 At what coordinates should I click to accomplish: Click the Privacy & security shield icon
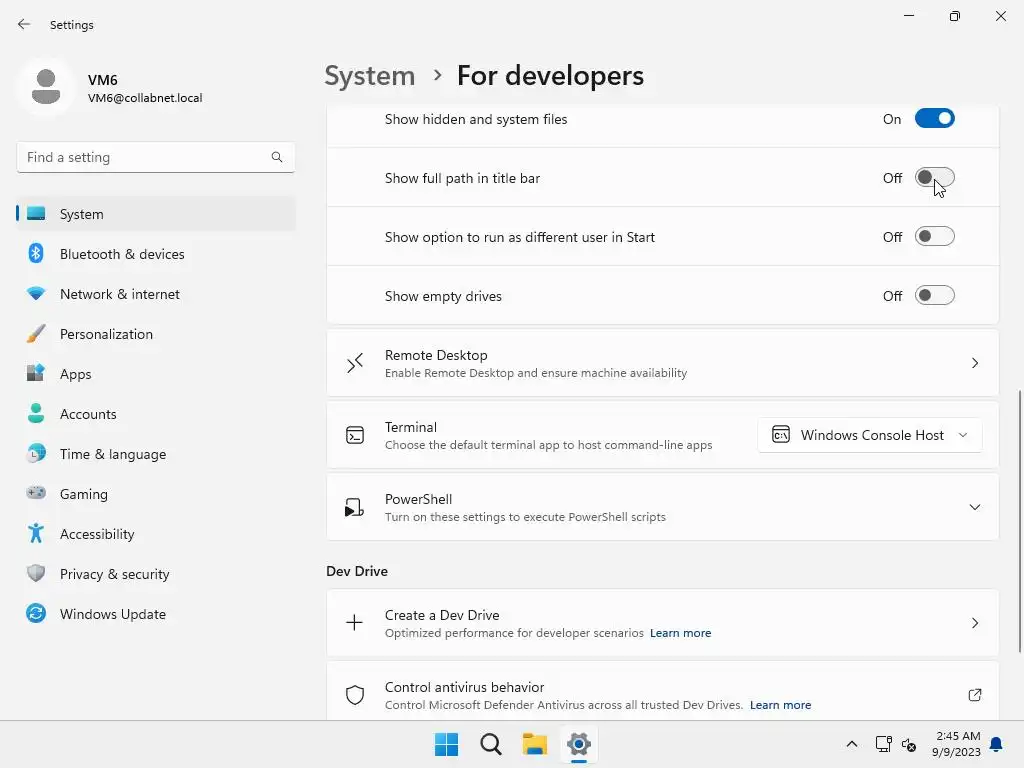pyautogui.click(x=36, y=574)
